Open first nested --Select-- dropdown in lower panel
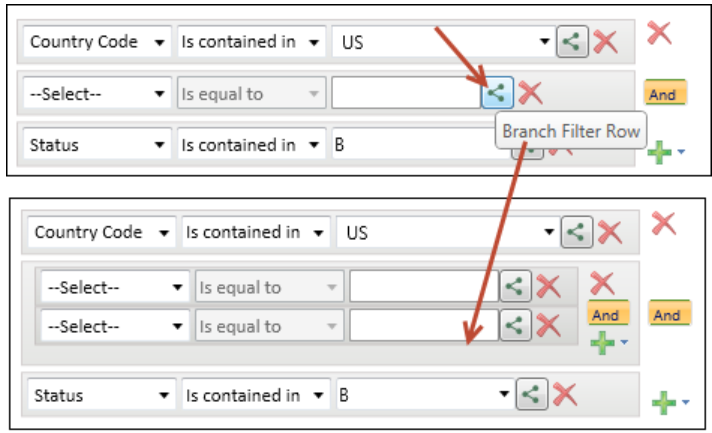The width and height of the screenshot is (712, 433). [x=115, y=288]
